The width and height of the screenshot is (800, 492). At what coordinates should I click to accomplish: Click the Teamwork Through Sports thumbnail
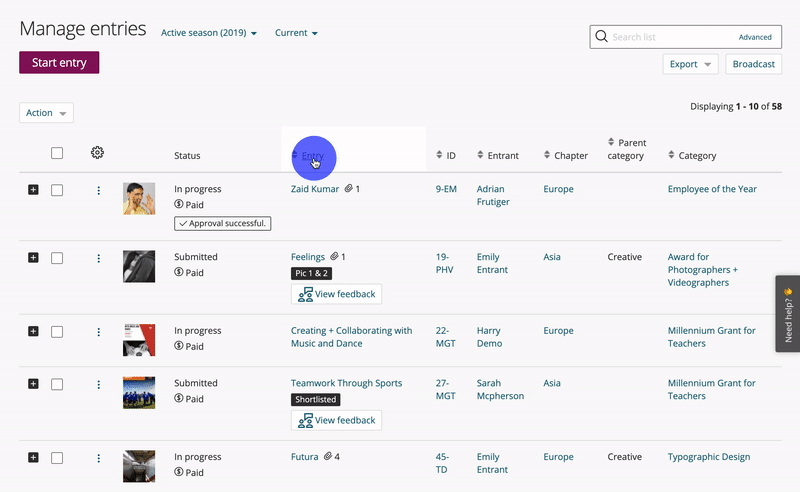coord(139,392)
